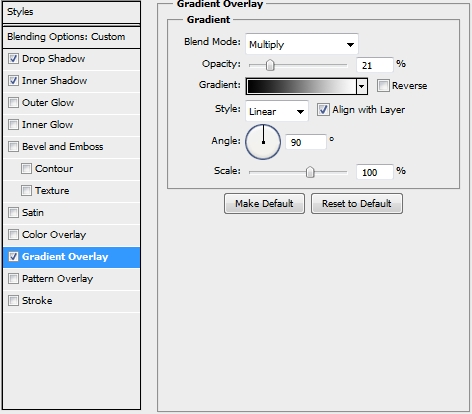
Task: Expand the gradient picker arrow
Action: click(361, 87)
